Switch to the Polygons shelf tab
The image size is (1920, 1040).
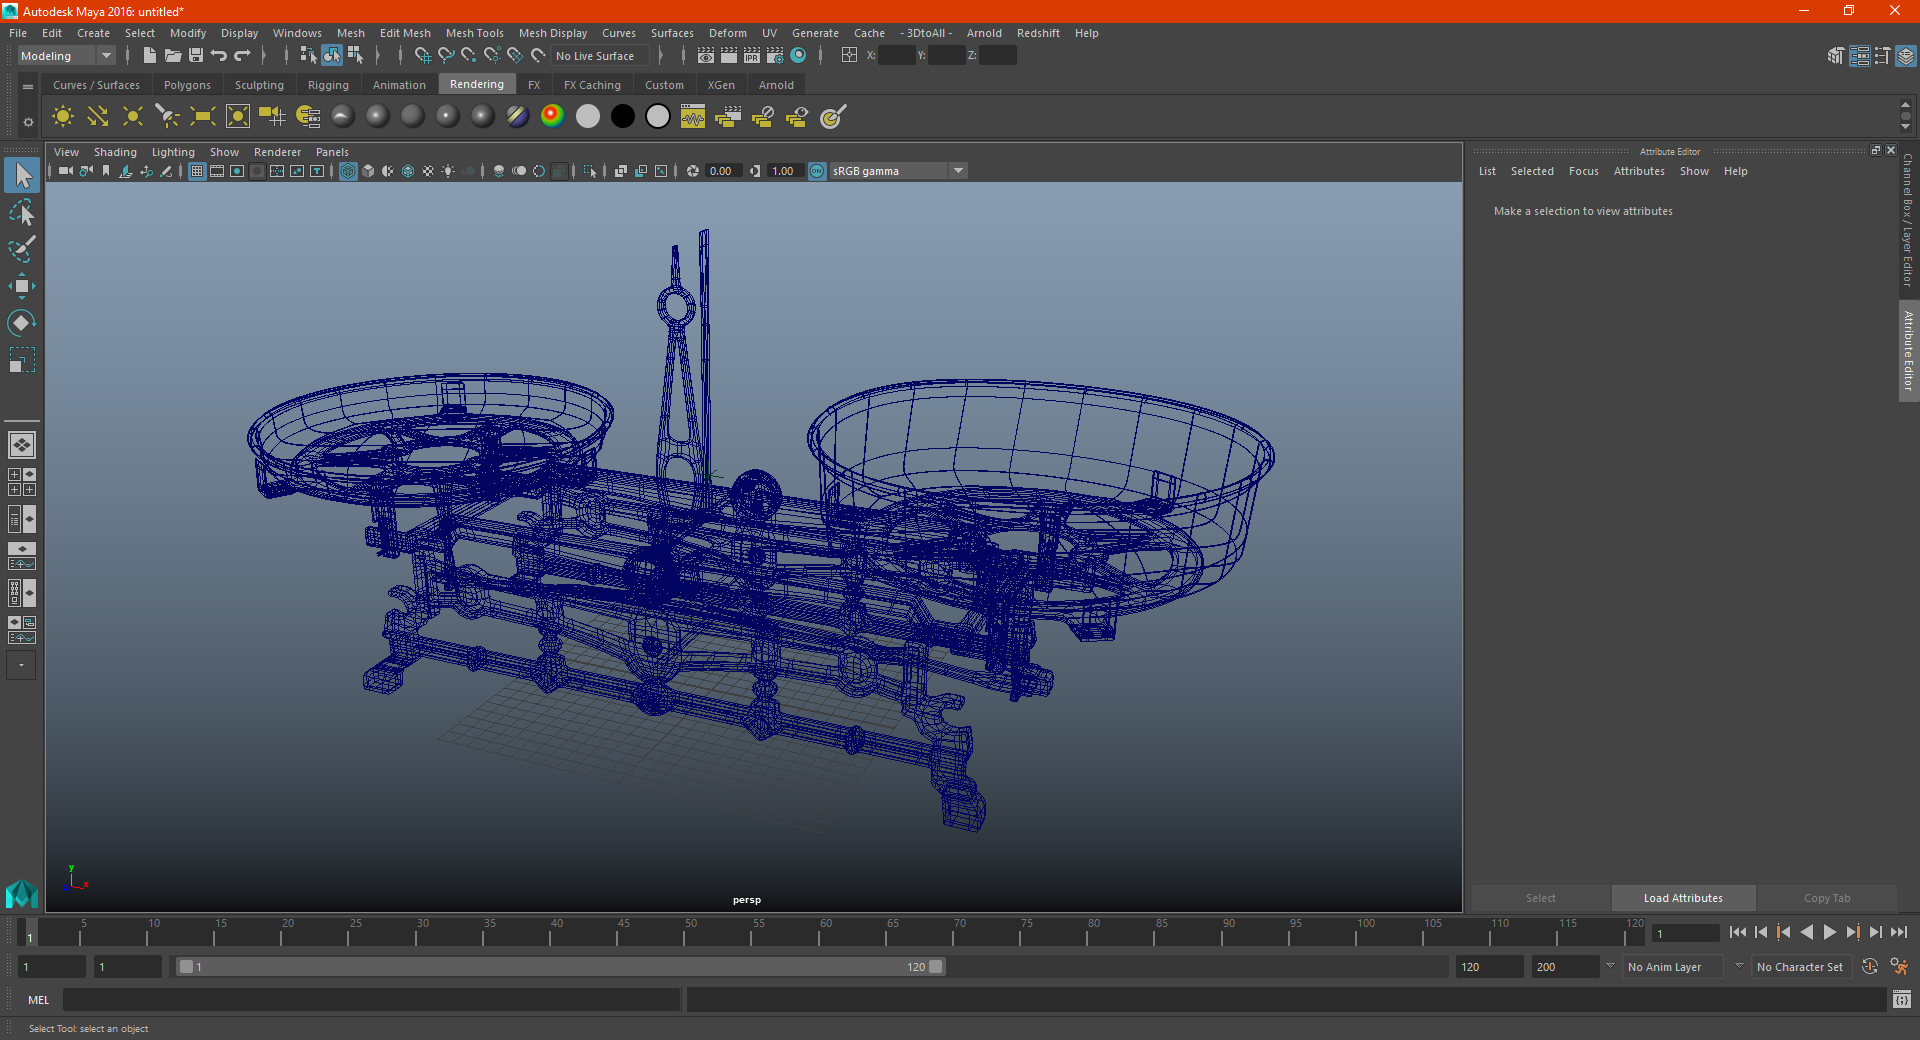click(x=187, y=85)
